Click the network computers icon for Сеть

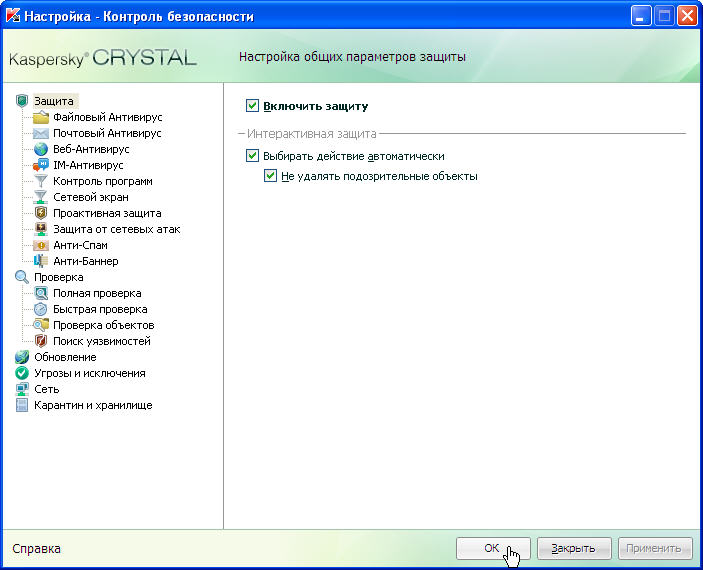pyautogui.click(x=22, y=389)
